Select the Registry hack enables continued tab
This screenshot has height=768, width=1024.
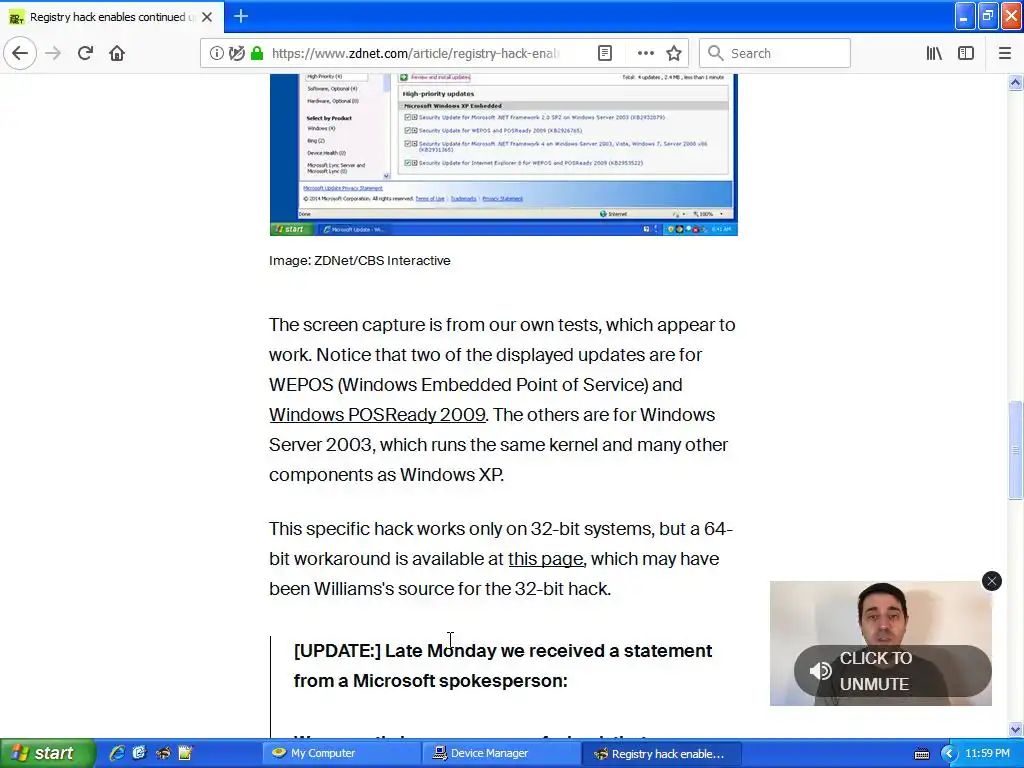coord(112,17)
